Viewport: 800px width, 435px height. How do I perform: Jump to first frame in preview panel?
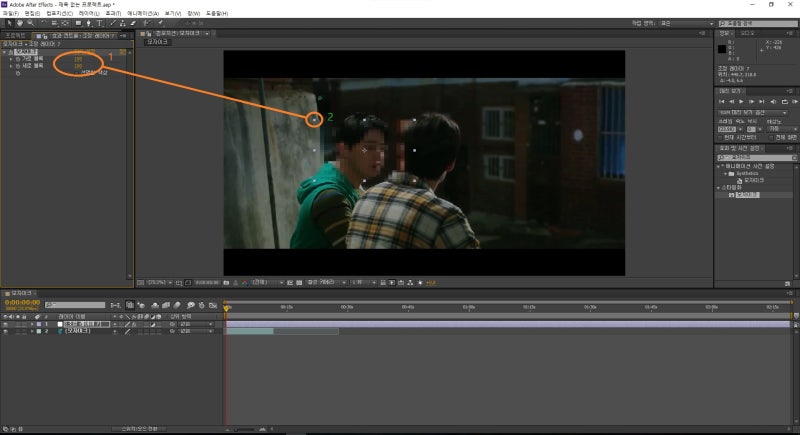tap(721, 101)
